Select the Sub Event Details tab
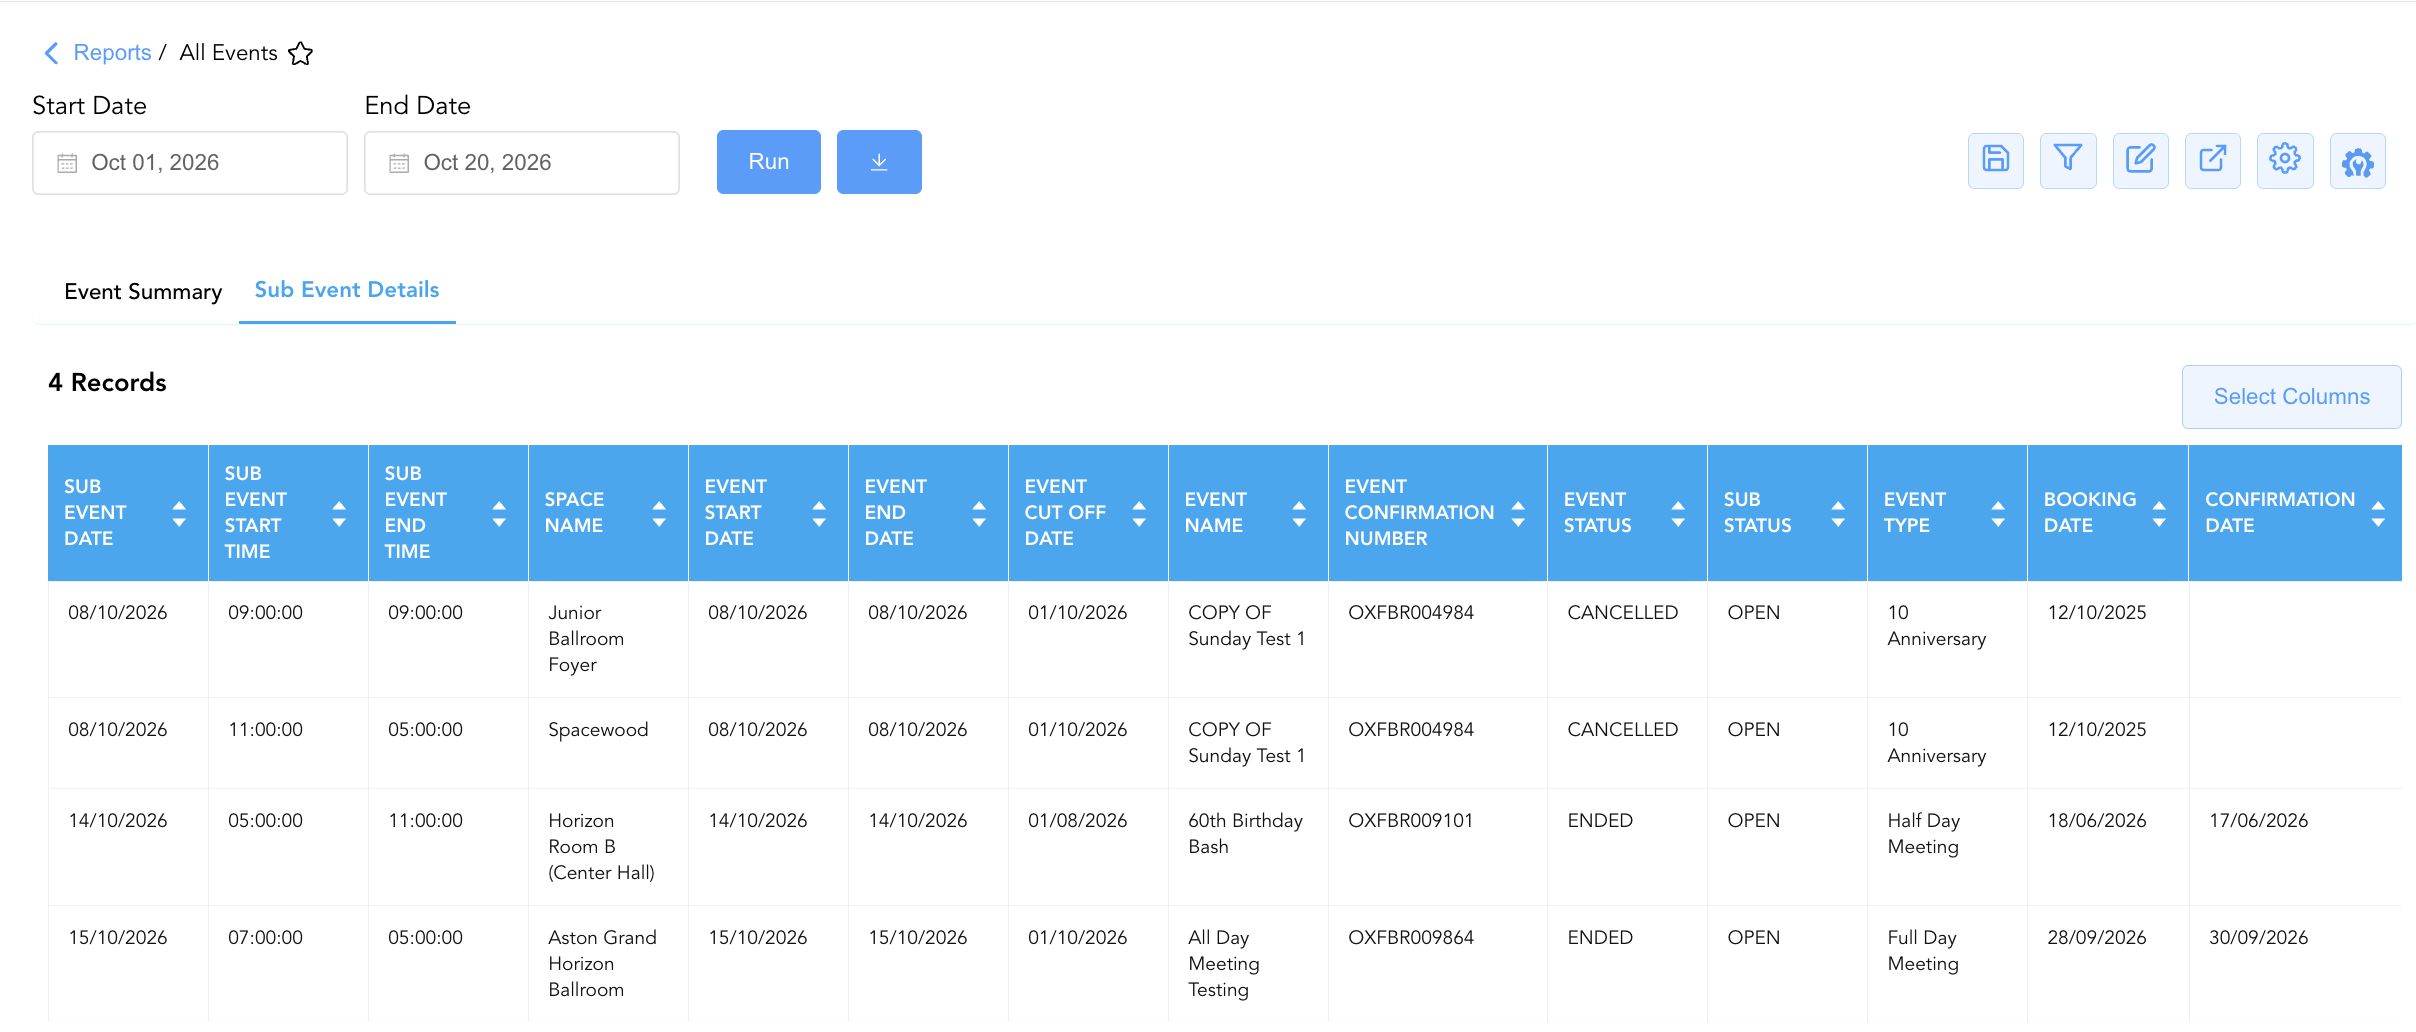Image resolution: width=2416 pixels, height=1032 pixels. (x=347, y=290)
